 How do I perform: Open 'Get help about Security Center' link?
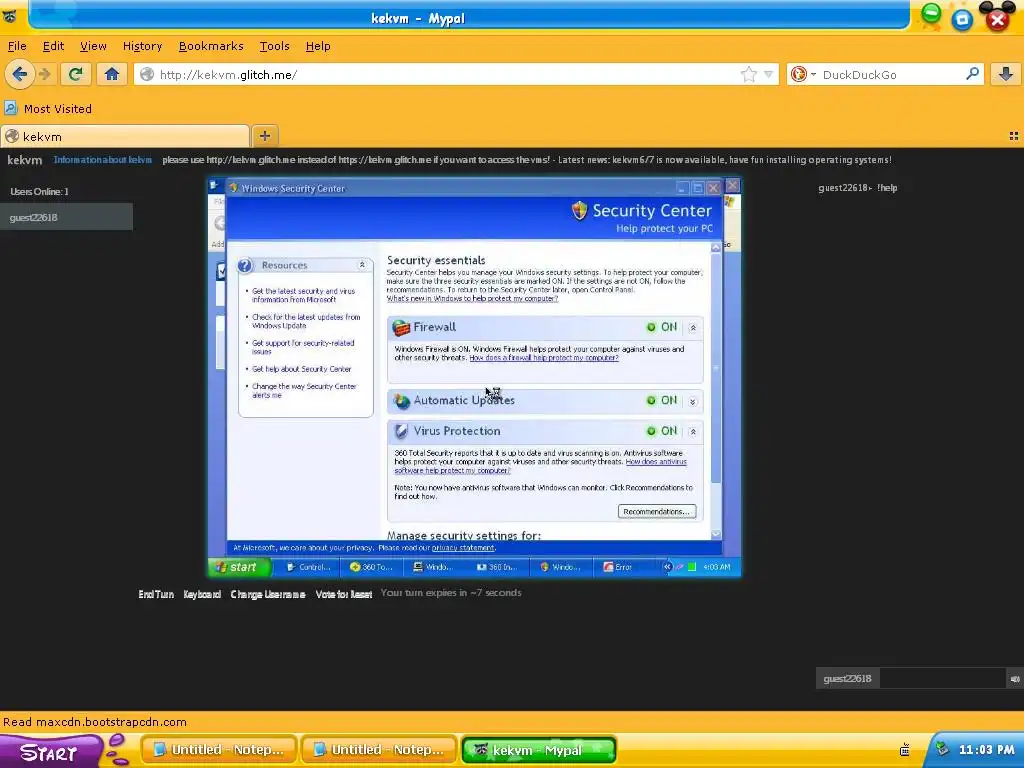pyautogui.click(x=302, y=369)
